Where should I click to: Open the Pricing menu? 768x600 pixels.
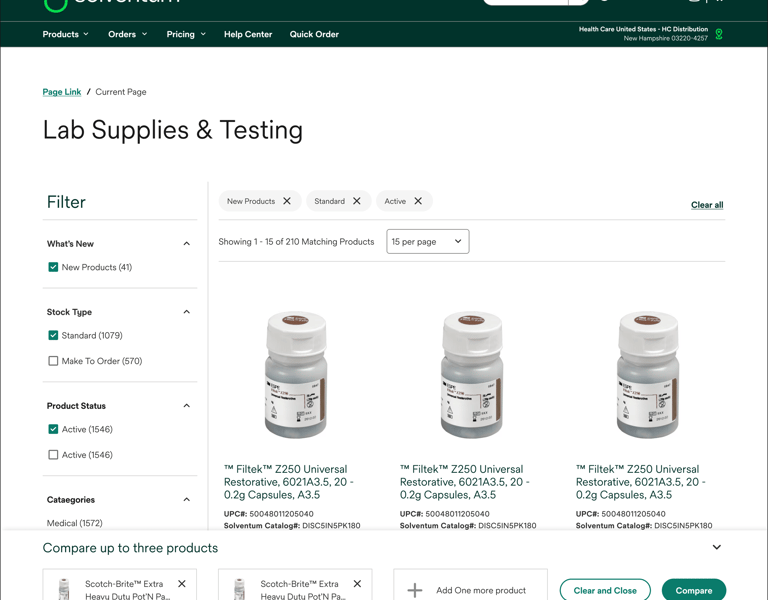(x=186, y=34)
